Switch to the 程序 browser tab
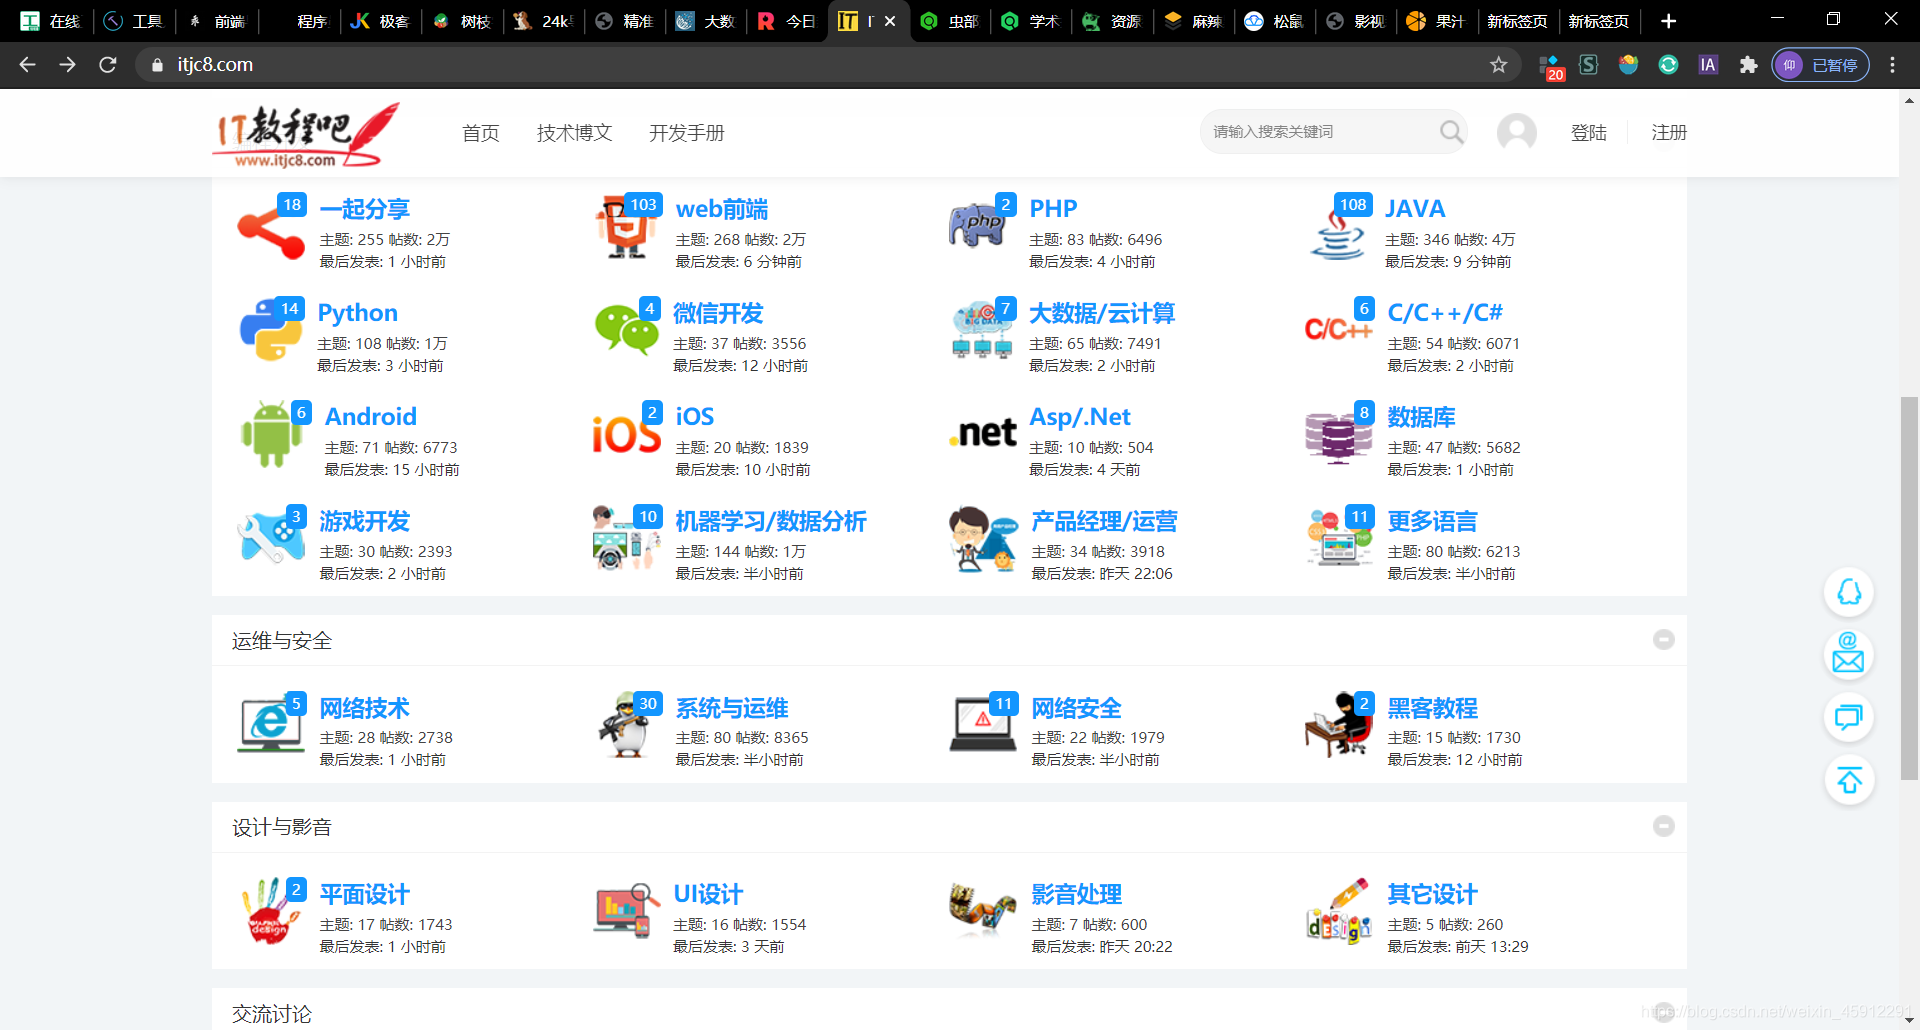This screenshot has width=1920, height=1030. tap(299, 21)
